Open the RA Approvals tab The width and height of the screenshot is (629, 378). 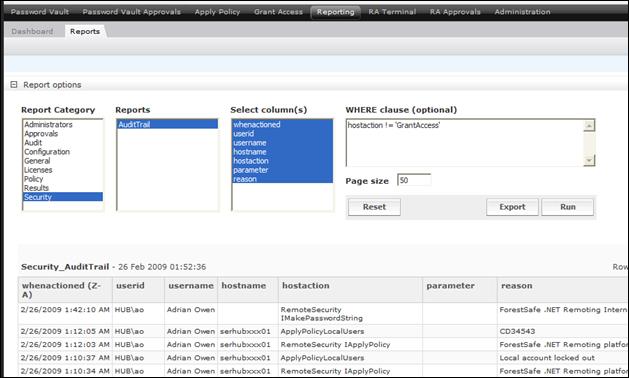(455, 12)
